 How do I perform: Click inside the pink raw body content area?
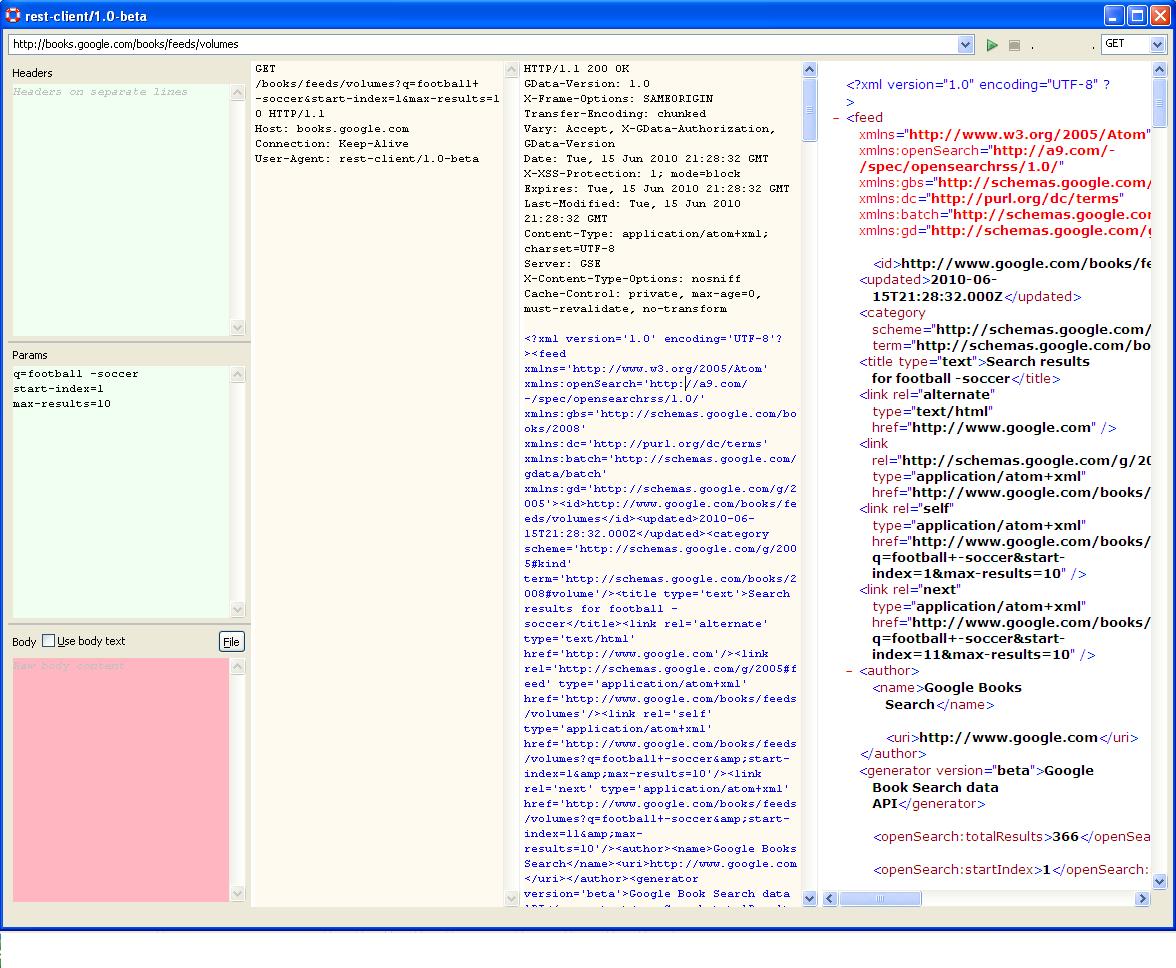(121, 780)
